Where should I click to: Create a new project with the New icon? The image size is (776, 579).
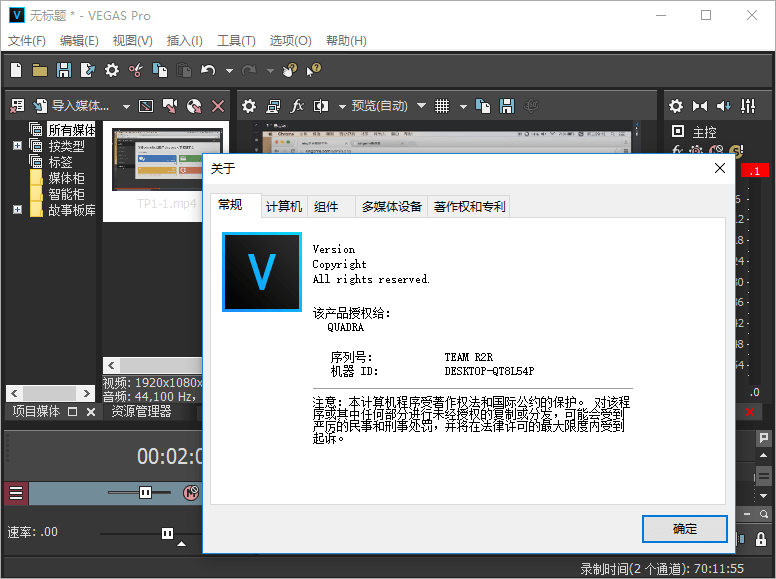click(16, 70)
